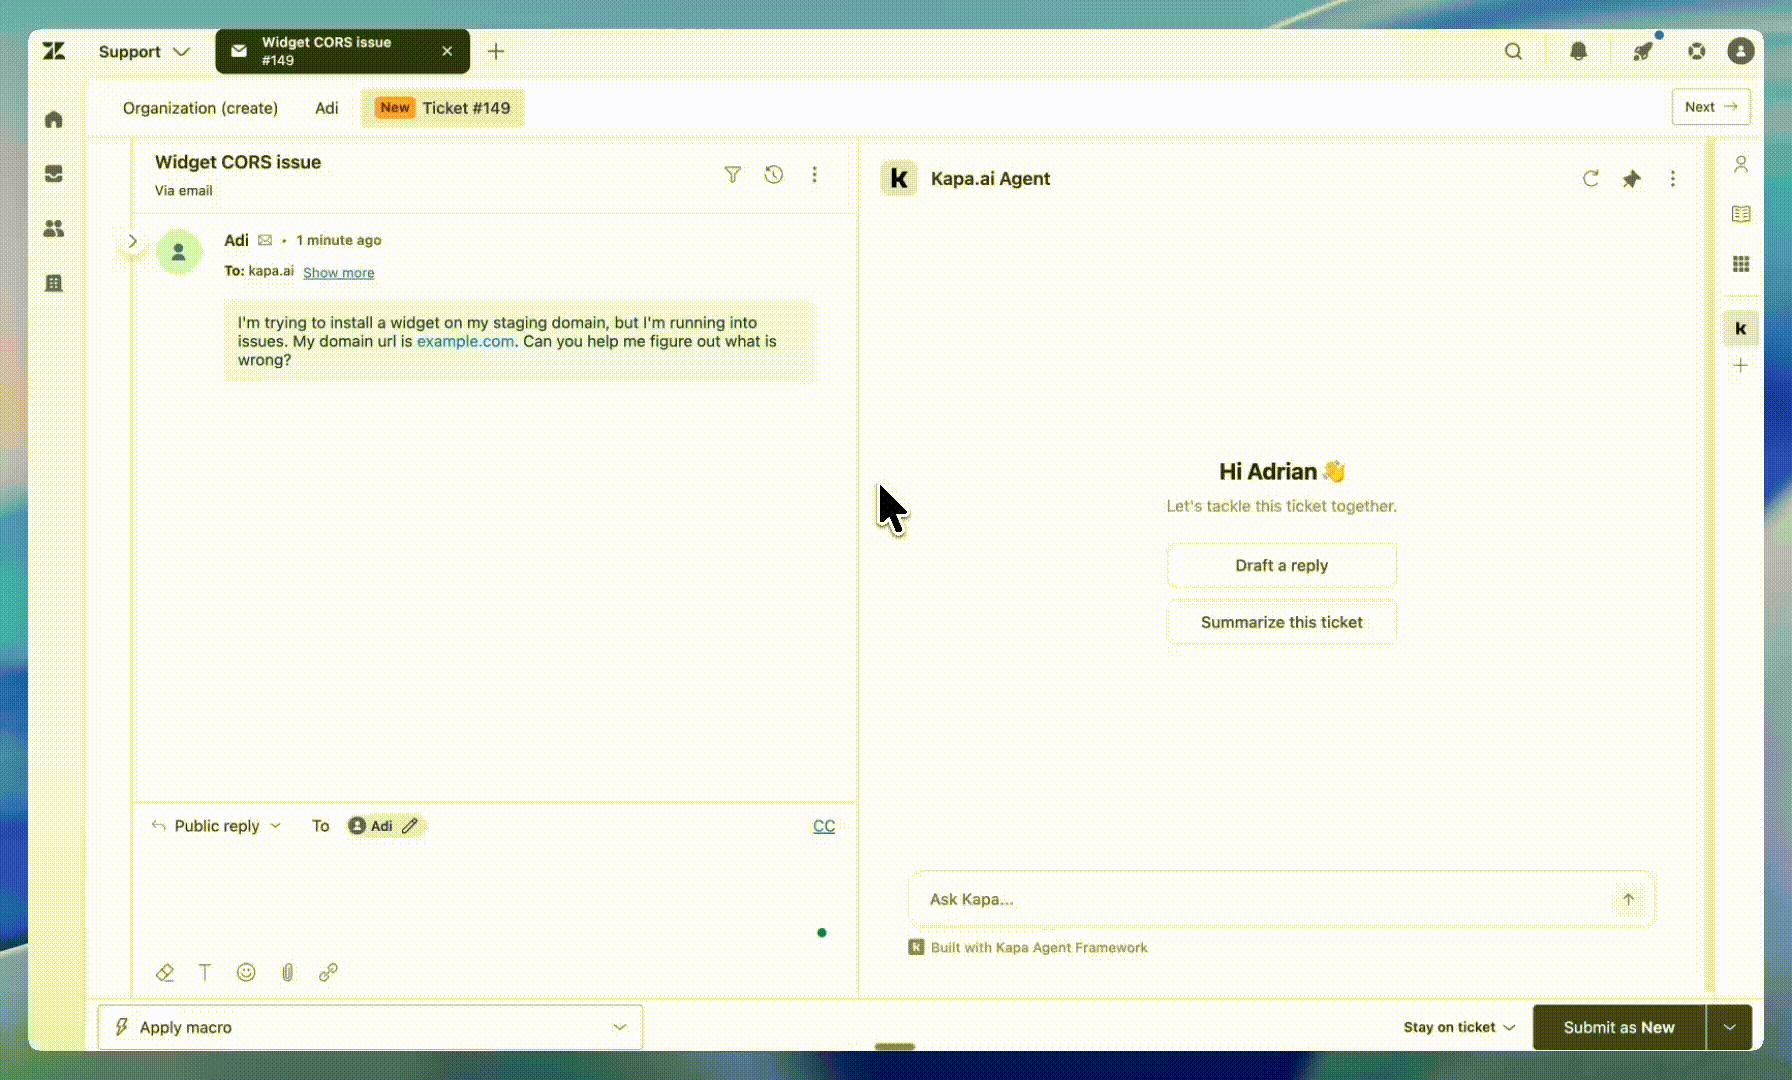
Task: Click the rocket icon in top bar
Action: (x=1642, y=51)
